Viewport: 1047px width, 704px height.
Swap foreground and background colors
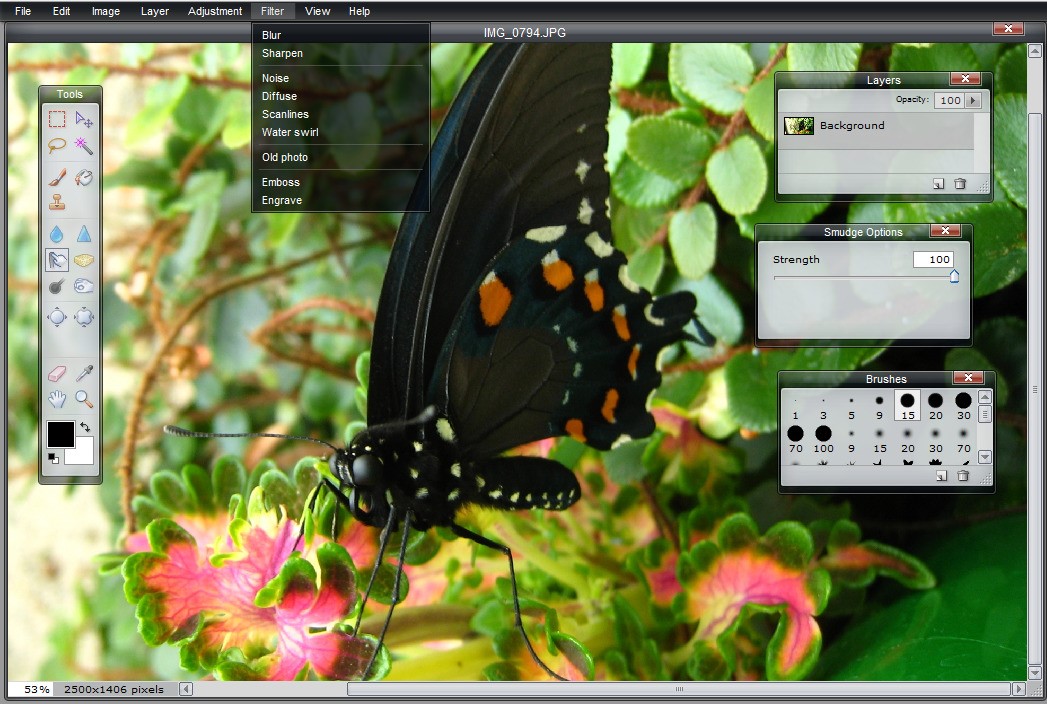coord(85,428)
